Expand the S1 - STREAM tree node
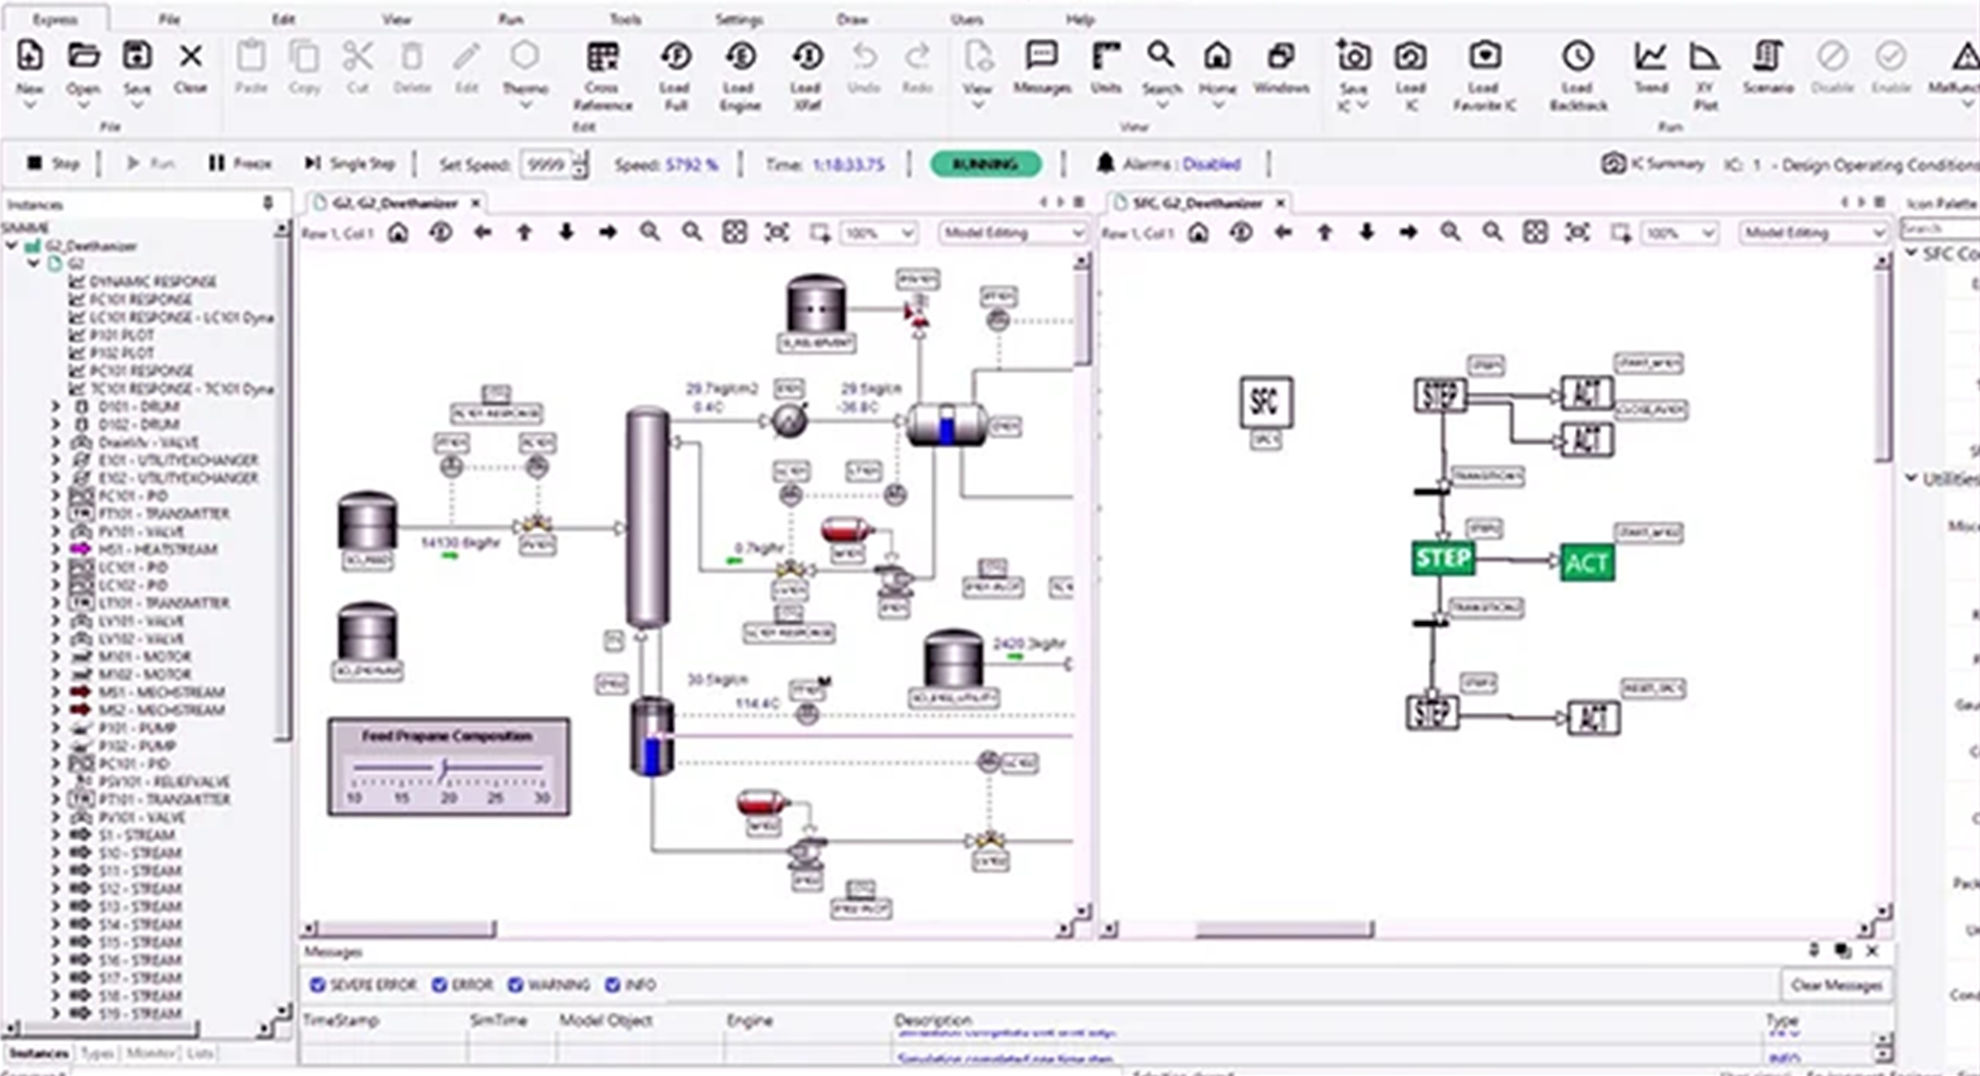Screen dimensions: 1980x1076 click(56, 835)
